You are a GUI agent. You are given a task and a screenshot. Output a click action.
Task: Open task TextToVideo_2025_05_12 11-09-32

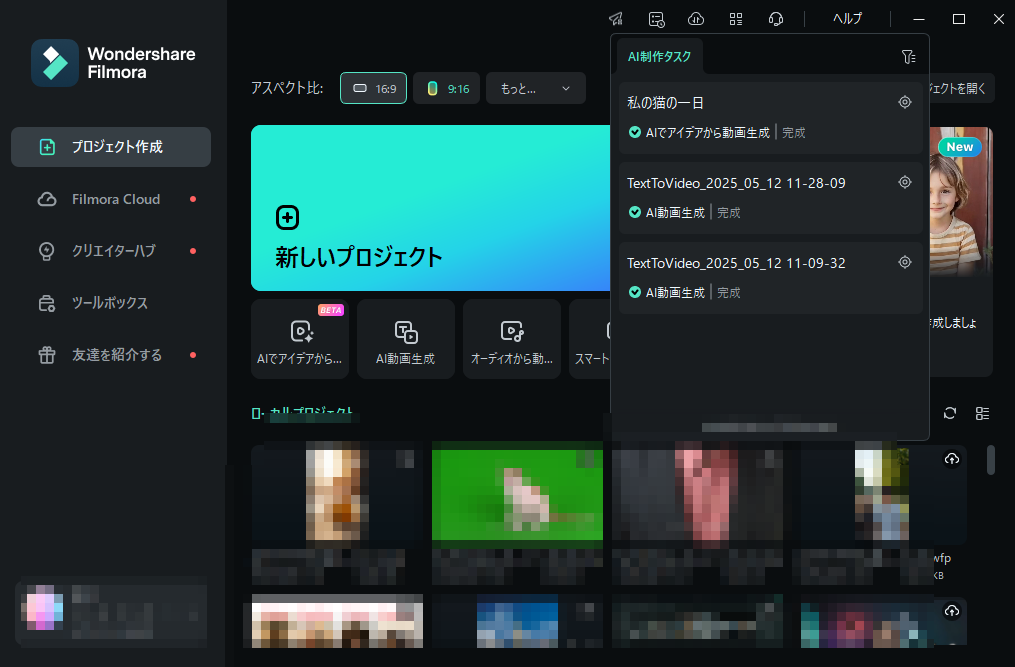point(736,264)
